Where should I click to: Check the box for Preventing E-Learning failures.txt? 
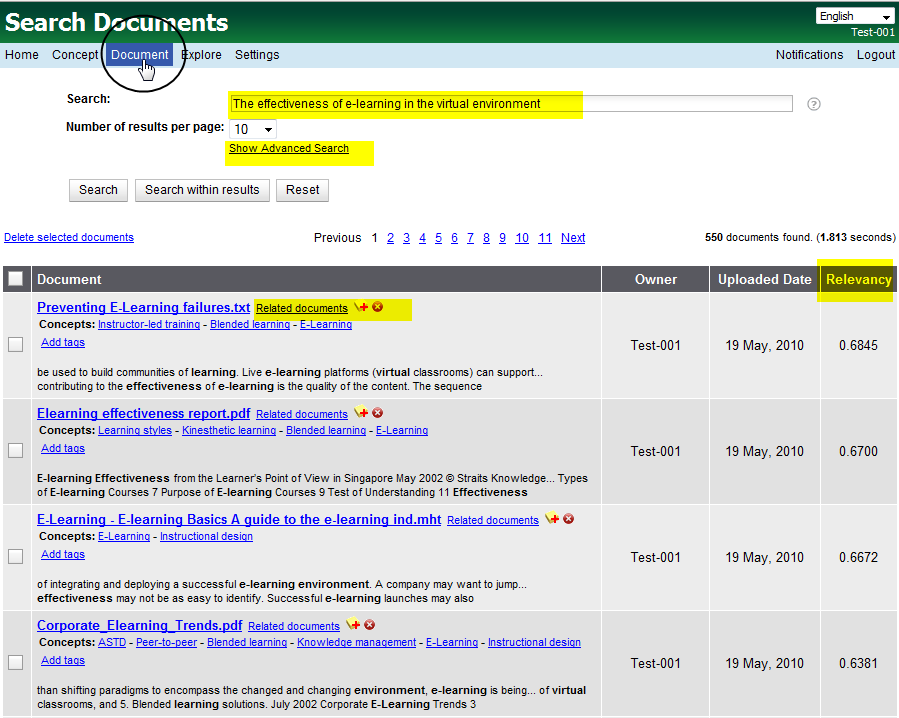pos(16,345)
